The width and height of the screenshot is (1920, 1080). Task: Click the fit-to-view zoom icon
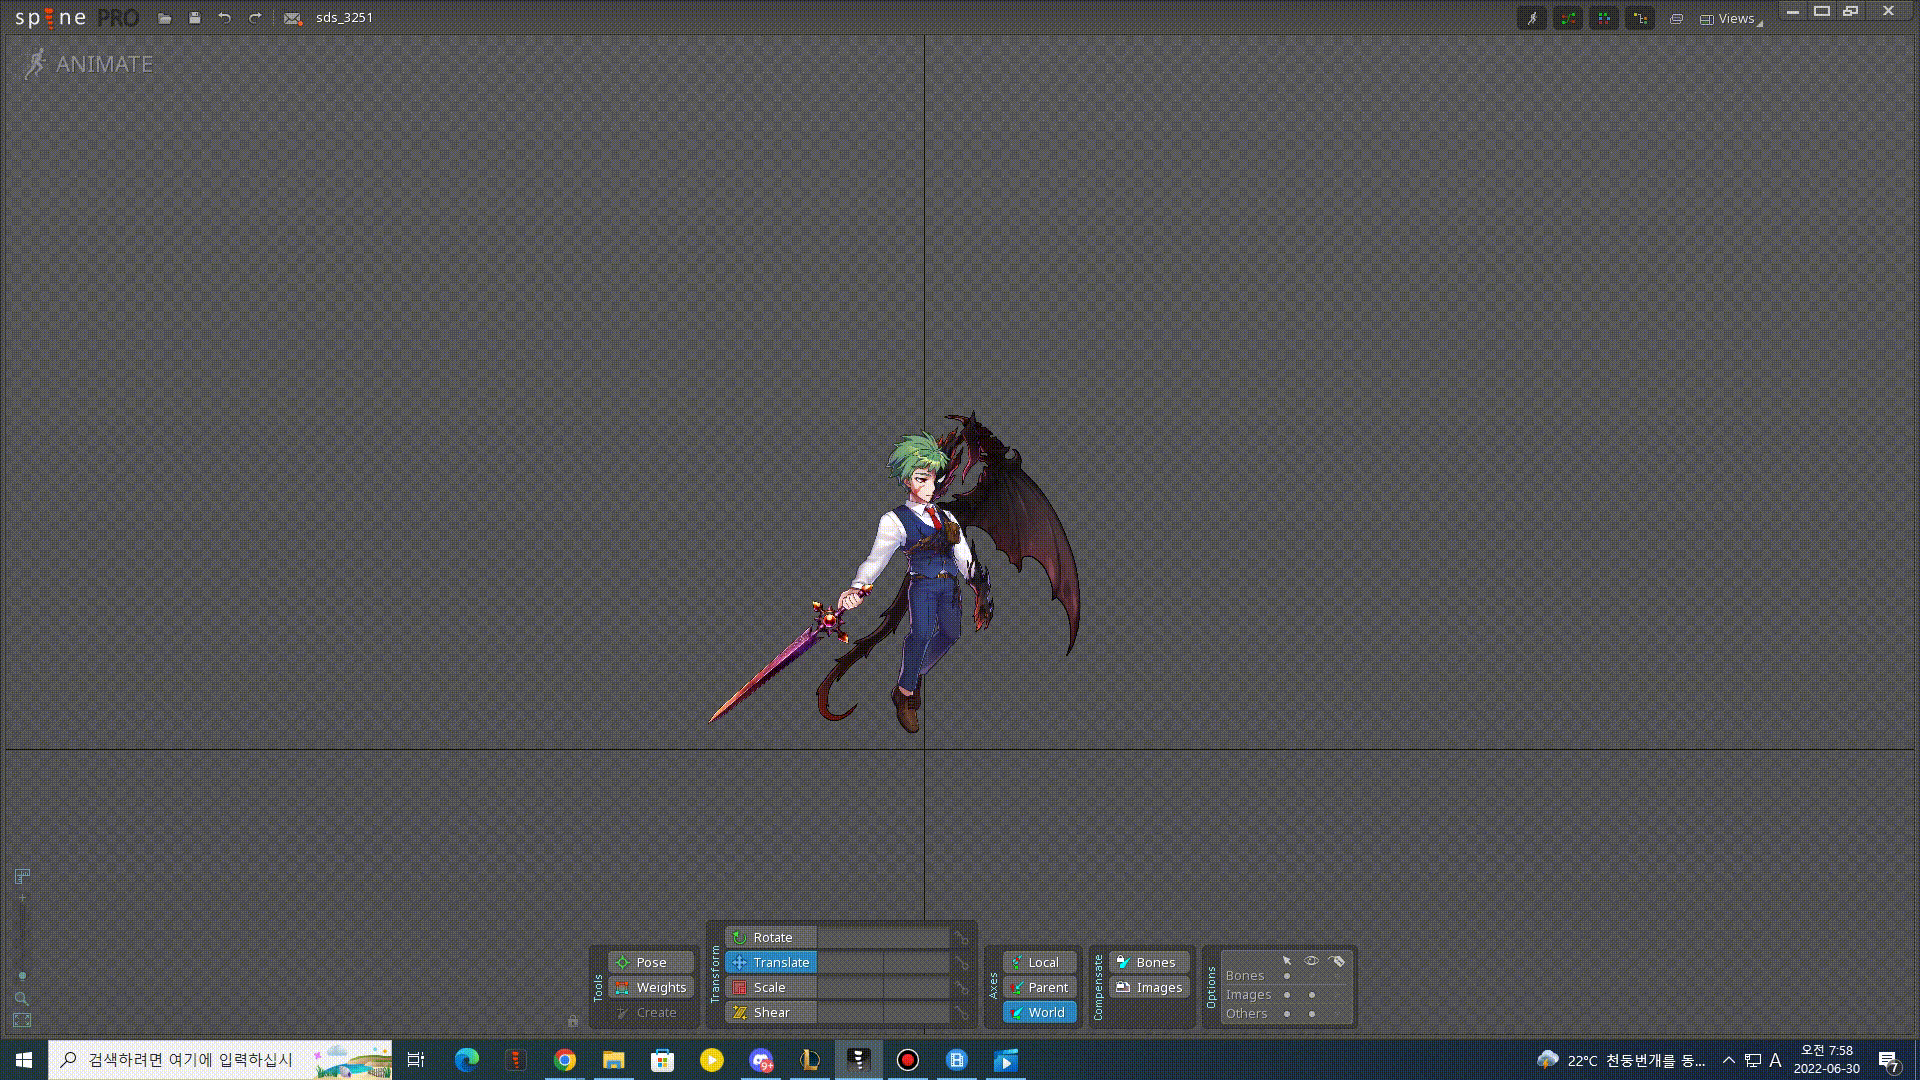(22, 1021)
